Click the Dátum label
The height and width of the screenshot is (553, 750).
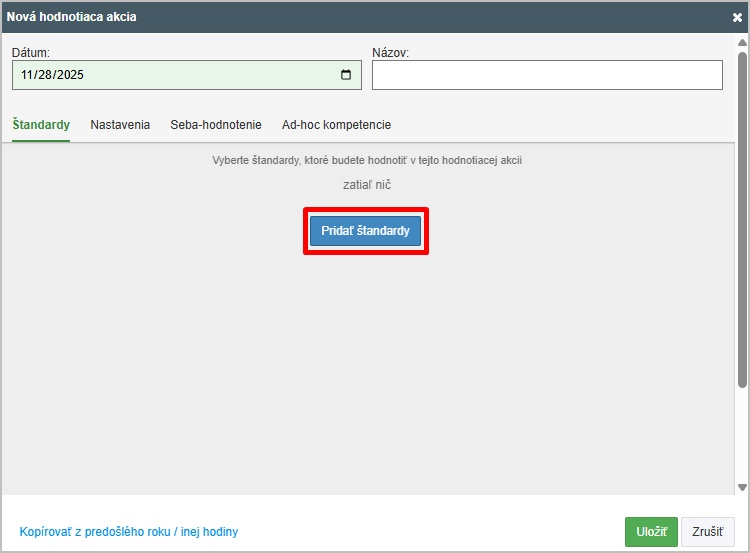coord(31,52)
